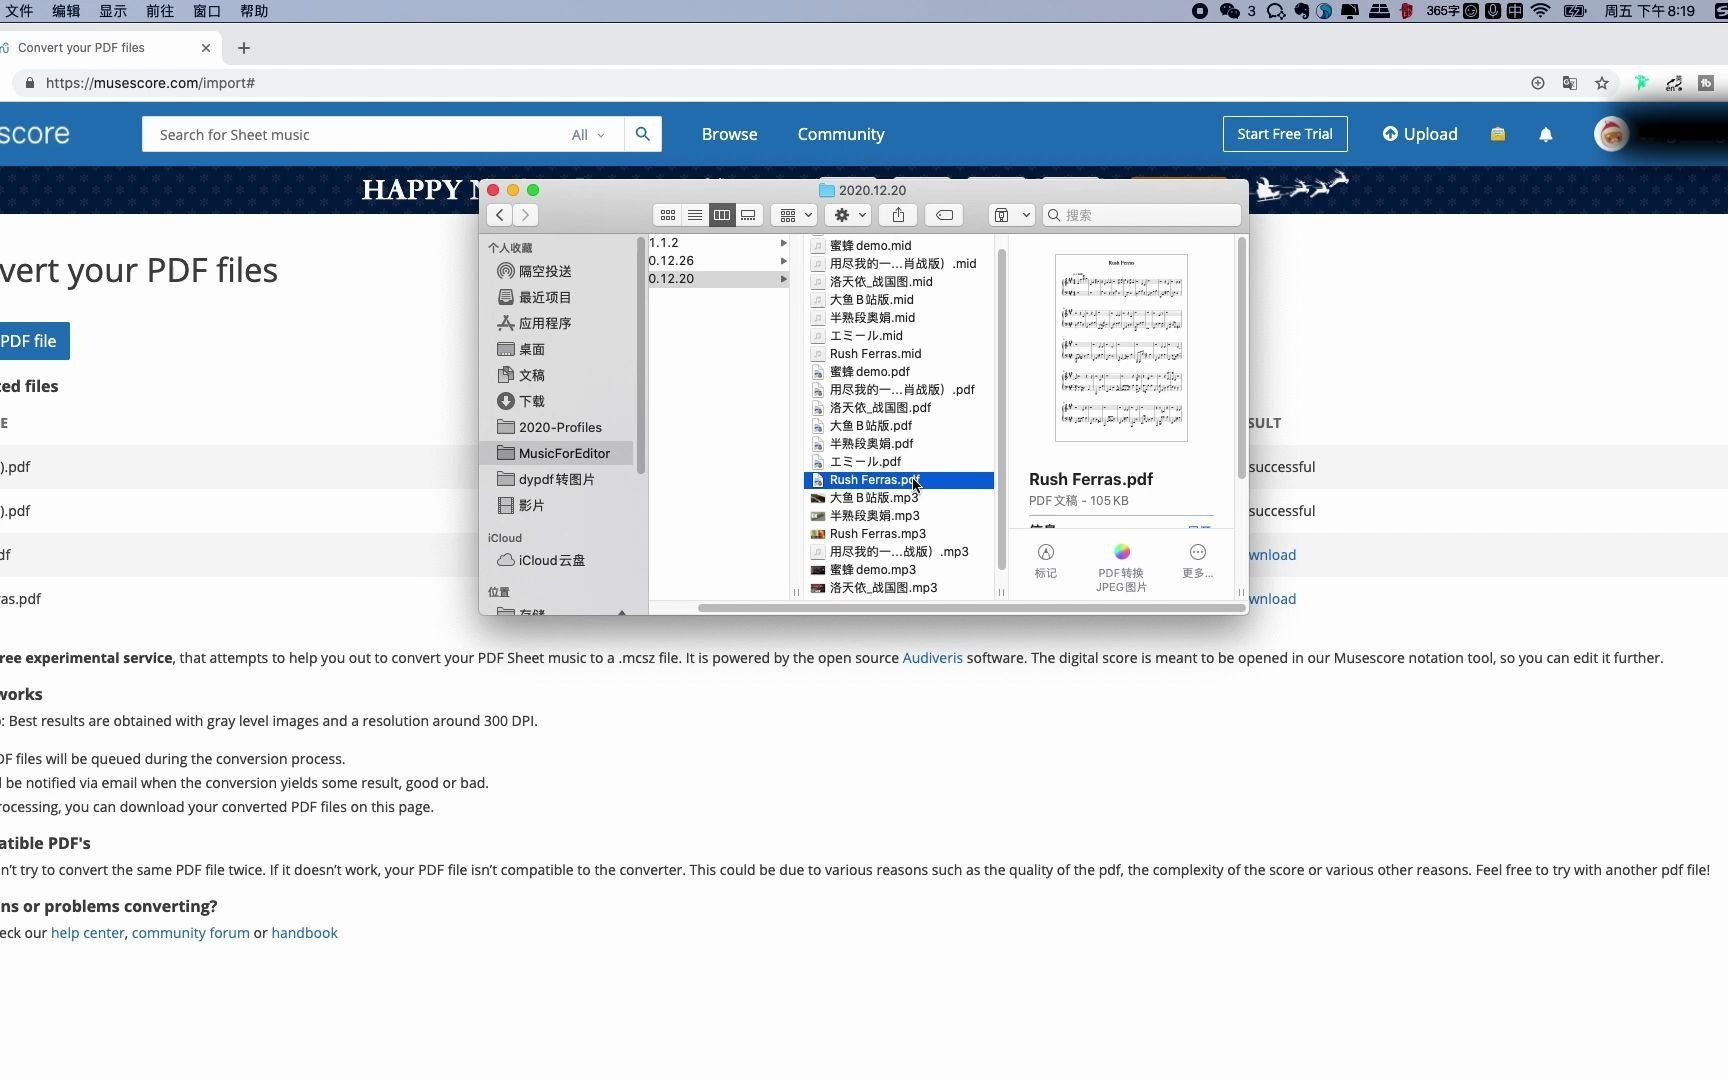
Task: Click the Upload button
Action: (1420, 134)
